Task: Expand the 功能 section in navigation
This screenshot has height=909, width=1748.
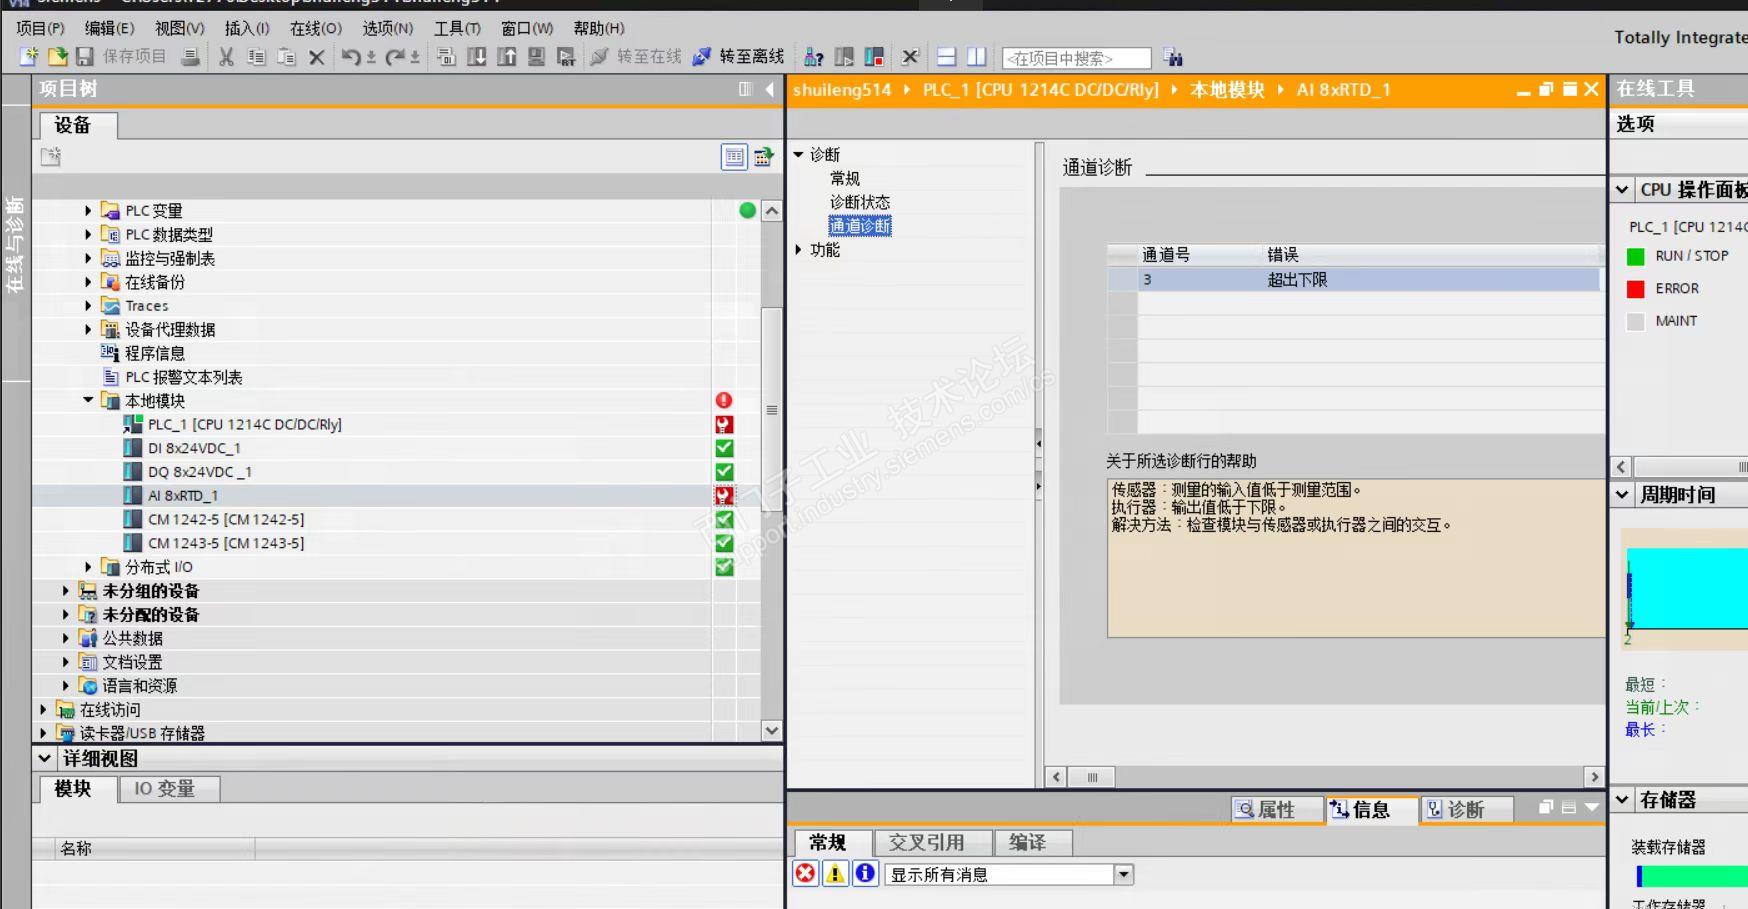Action: click(x=799, y=250)
